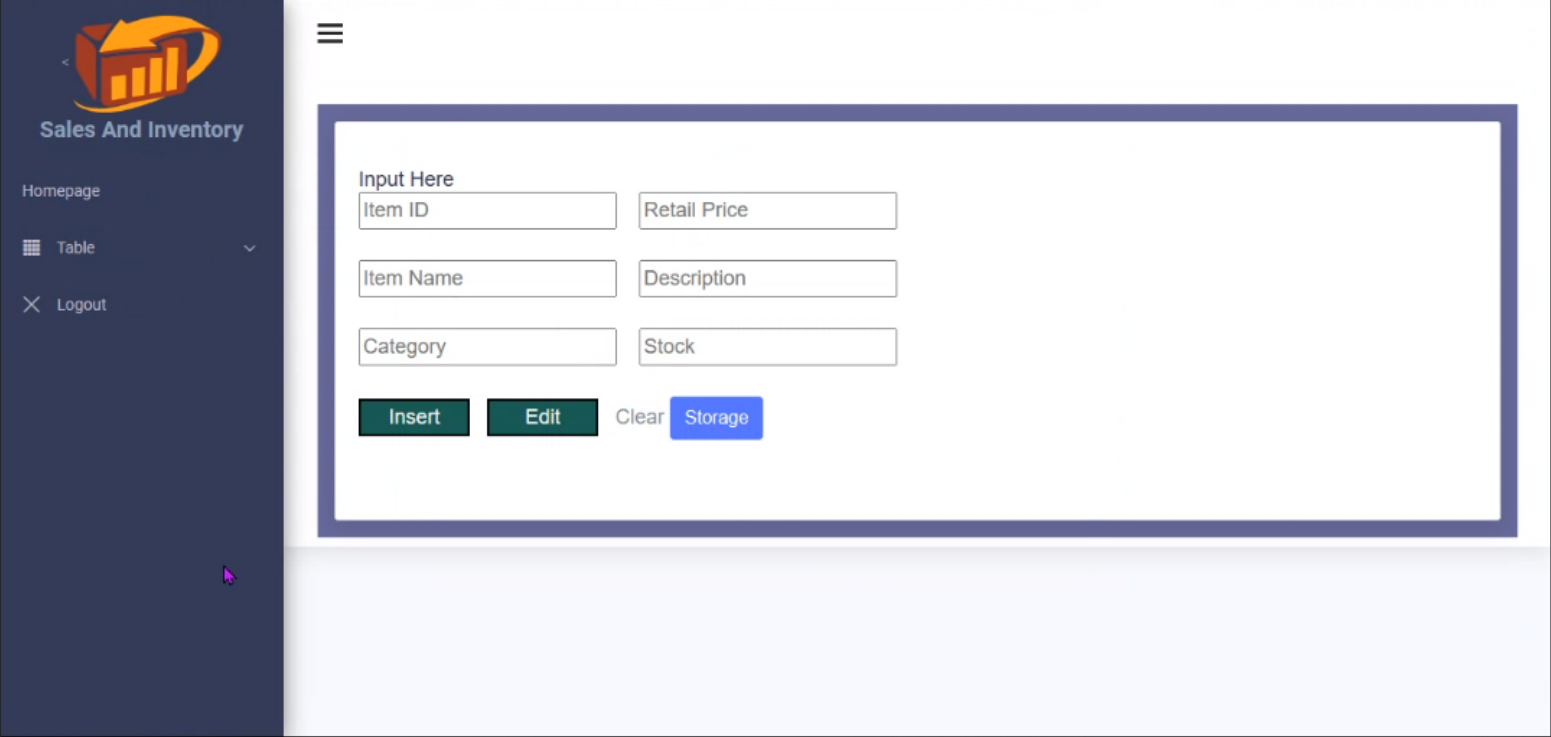Click the Sales And Inventory title text
Screen dimensions: 1551x737
point(141,130)
